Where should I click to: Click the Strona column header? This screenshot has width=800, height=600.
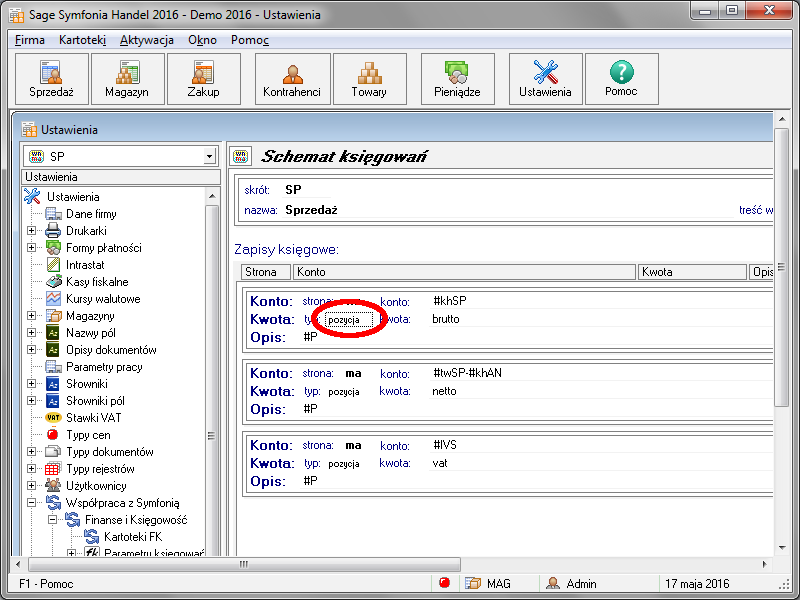click(x=266, y=272)
